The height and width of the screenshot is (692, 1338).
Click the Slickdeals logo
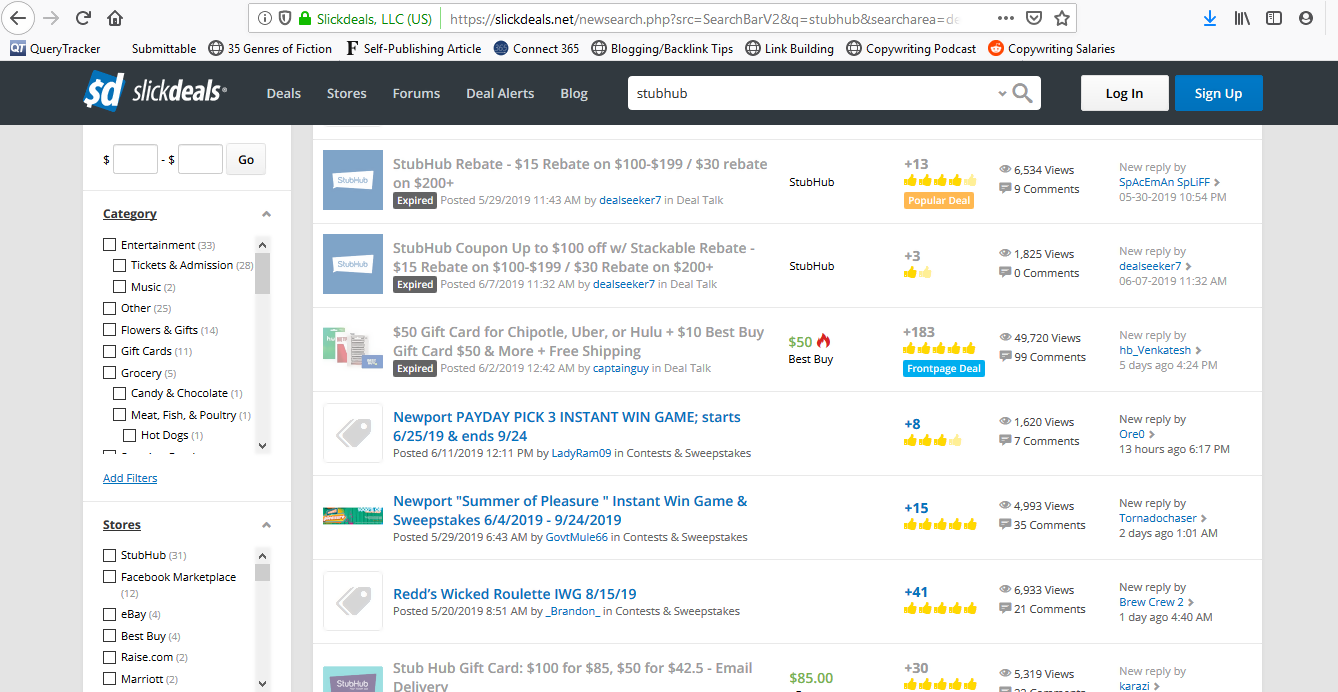[x=155, y=92]
